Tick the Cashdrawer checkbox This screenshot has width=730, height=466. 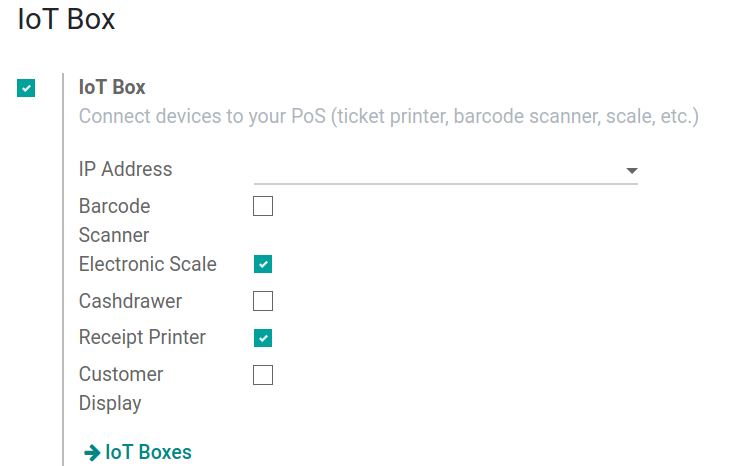(263, 301)
